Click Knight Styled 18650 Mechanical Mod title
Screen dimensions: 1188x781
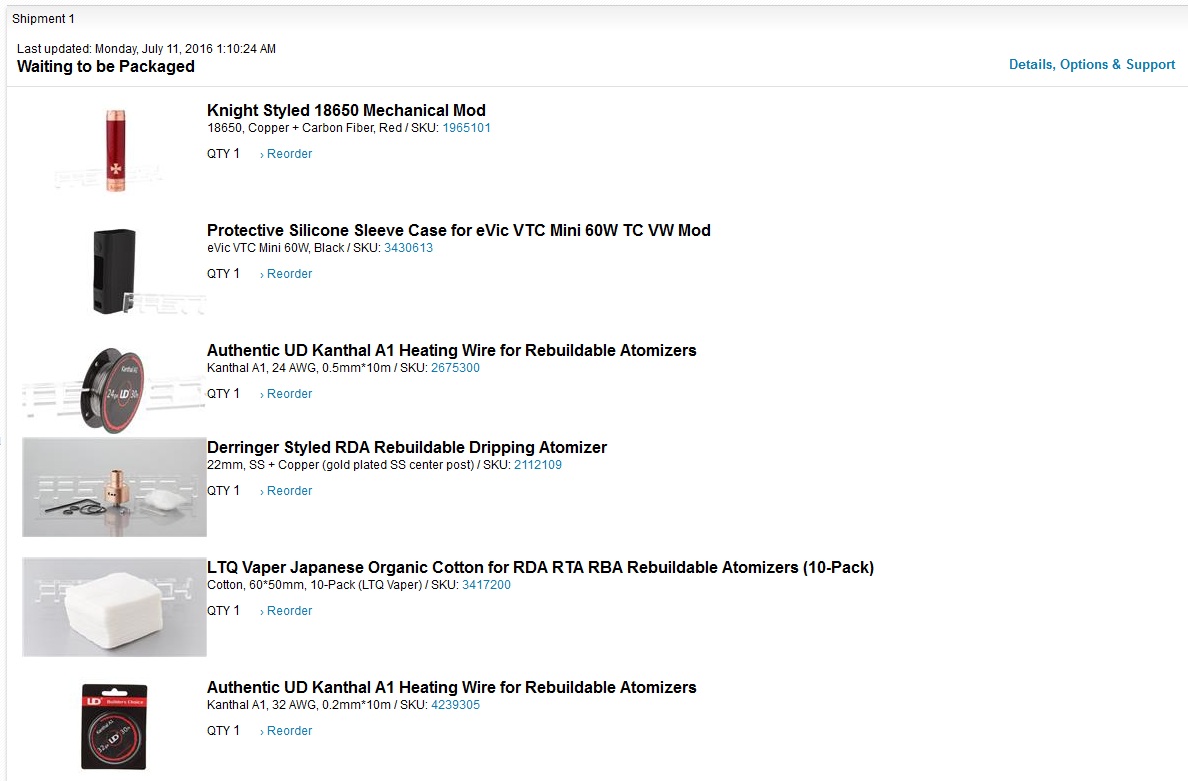point(346,111)
